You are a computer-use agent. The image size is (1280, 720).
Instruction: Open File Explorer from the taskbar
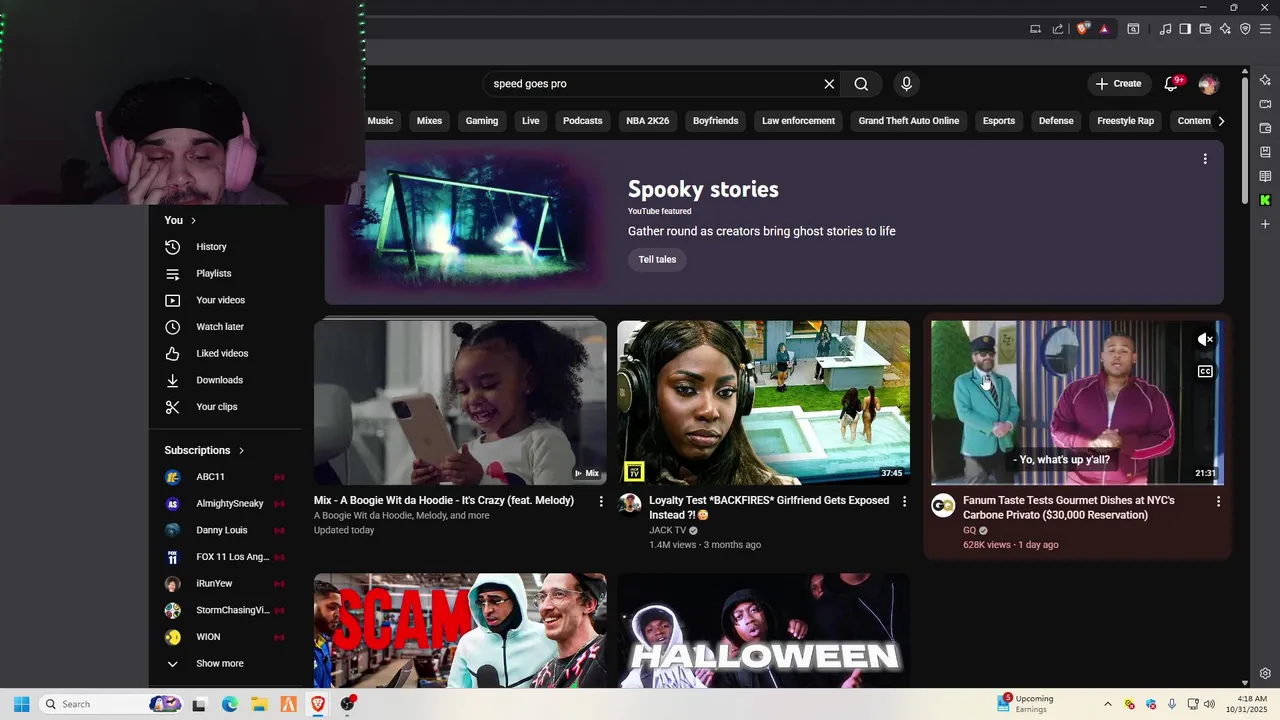click(258, 704)
